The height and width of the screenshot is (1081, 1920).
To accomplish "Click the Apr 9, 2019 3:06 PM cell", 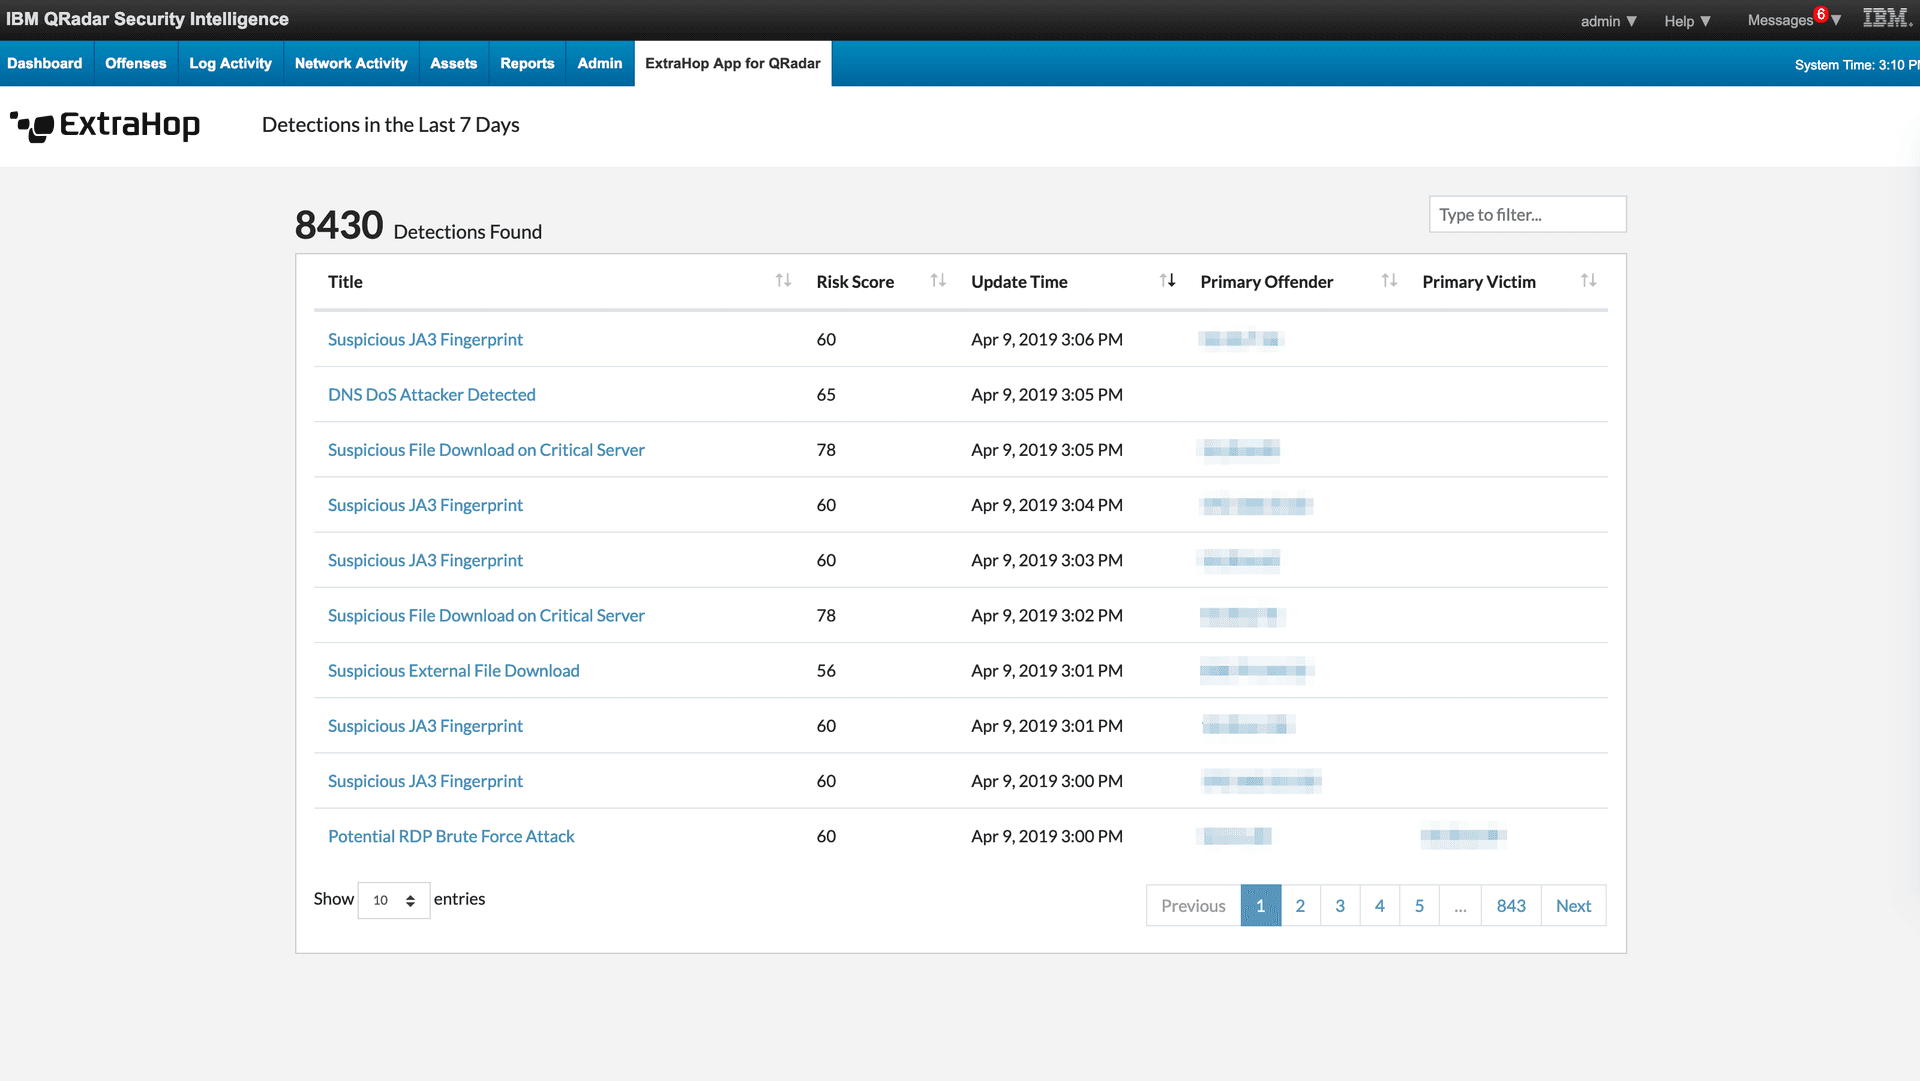I will 1047,340.
